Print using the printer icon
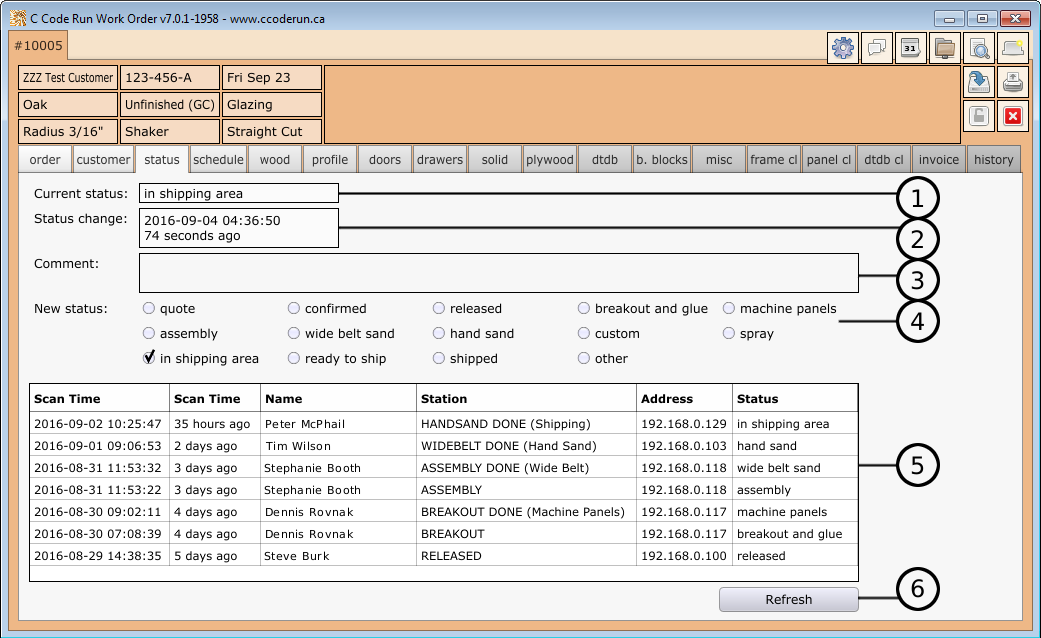 pos(1013,82)
